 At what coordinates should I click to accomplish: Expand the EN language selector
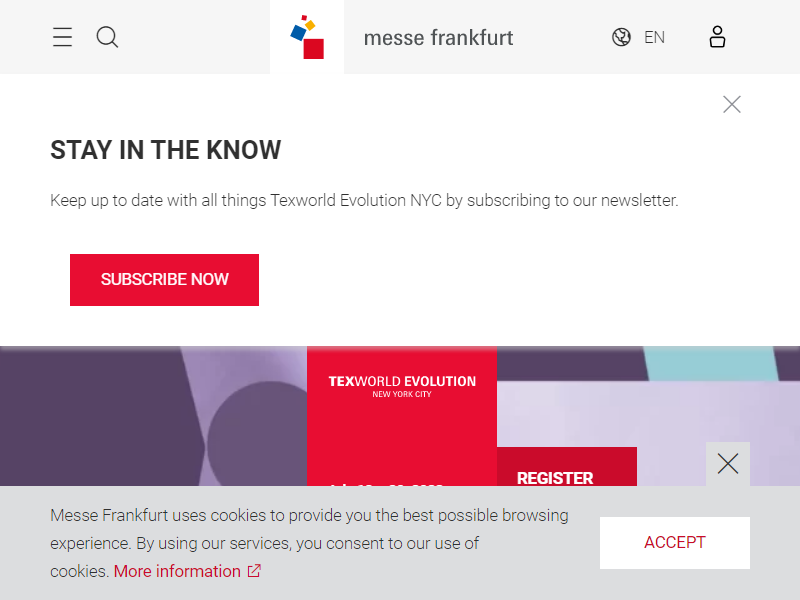654,37
